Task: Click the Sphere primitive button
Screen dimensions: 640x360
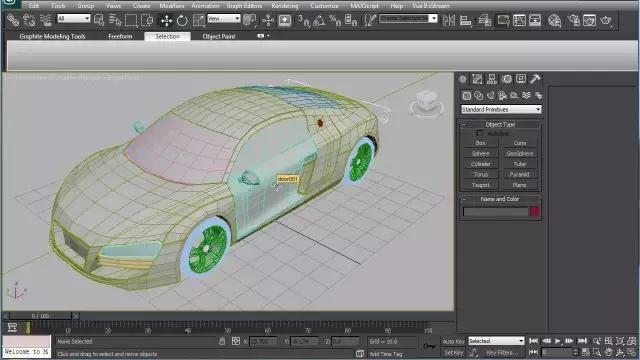Action: coord(480,153)
